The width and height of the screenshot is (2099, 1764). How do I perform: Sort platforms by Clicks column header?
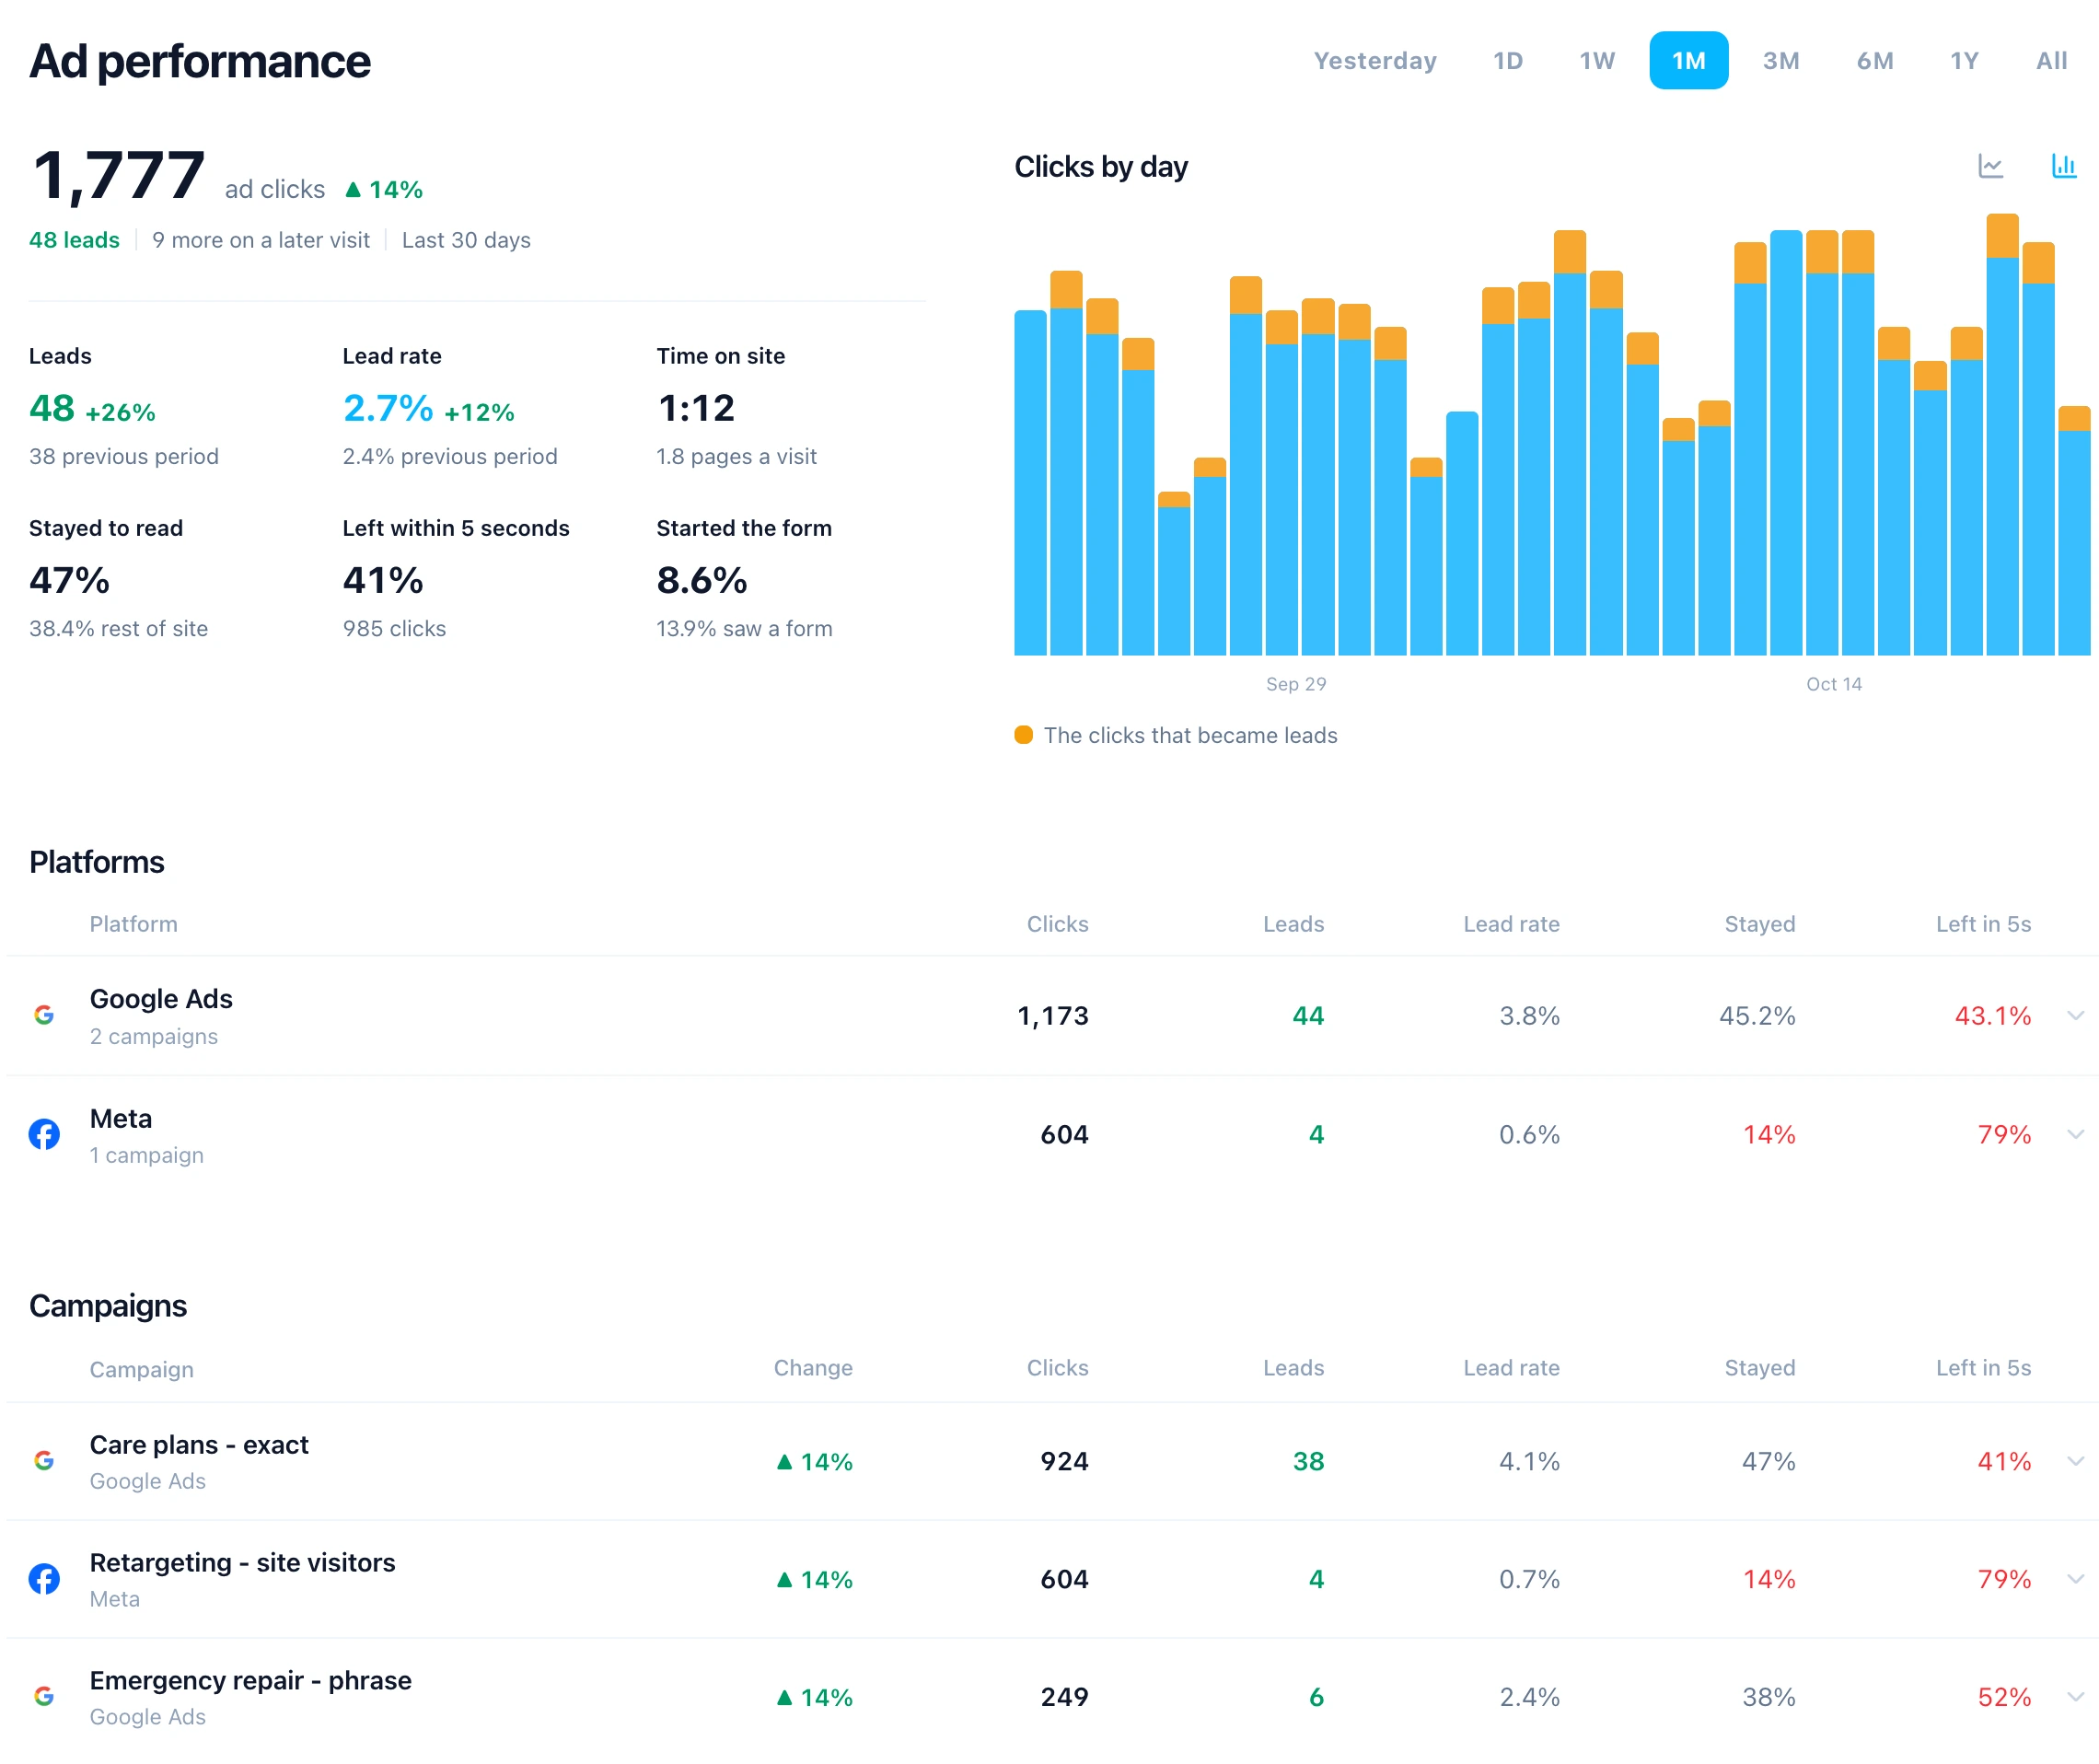click(1057, 924)
